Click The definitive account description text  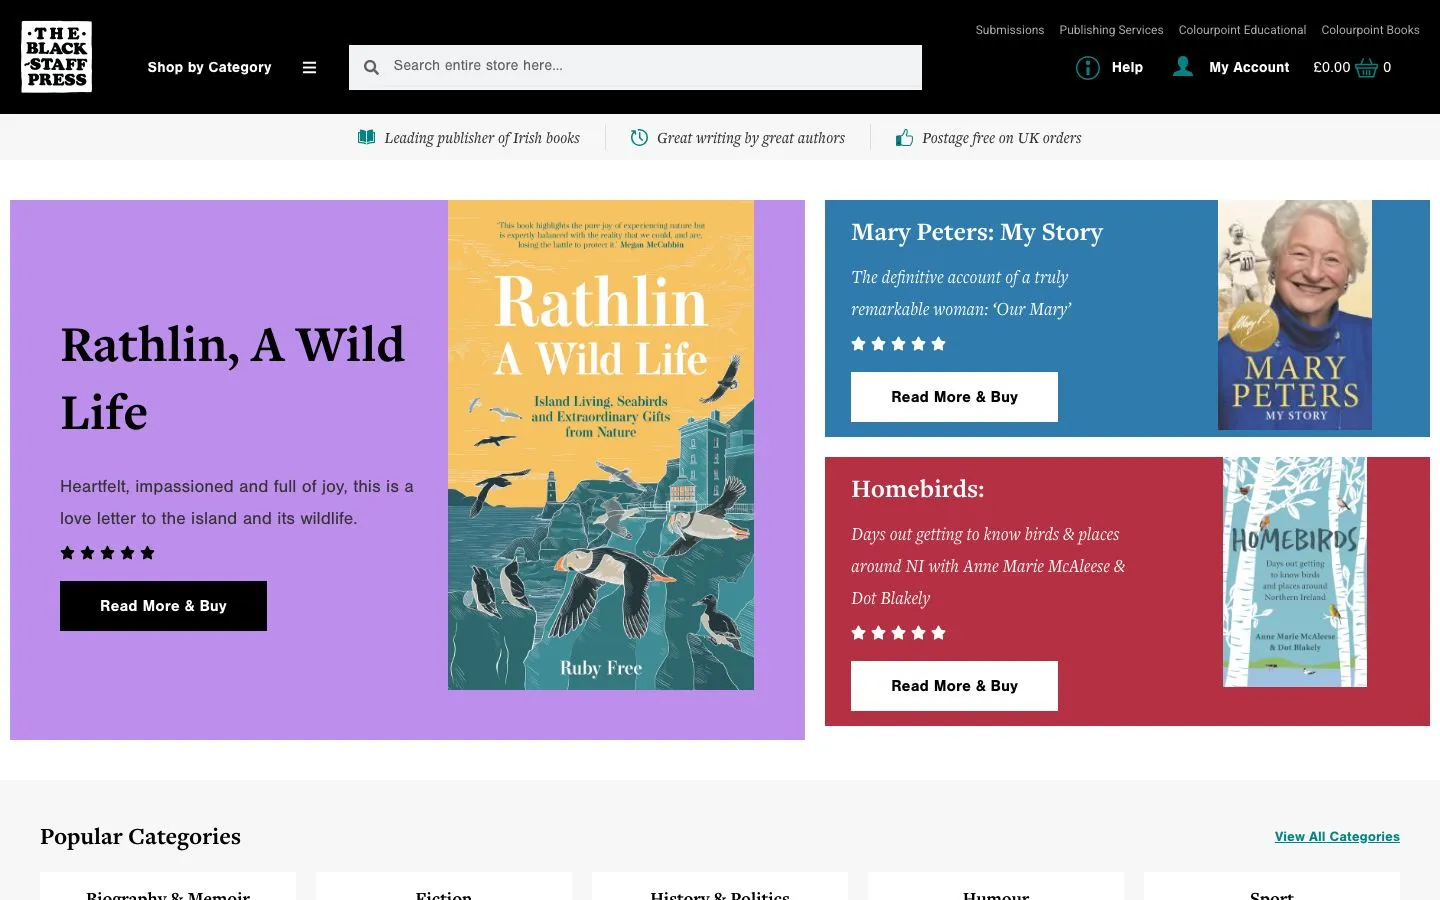pos(961,293)
